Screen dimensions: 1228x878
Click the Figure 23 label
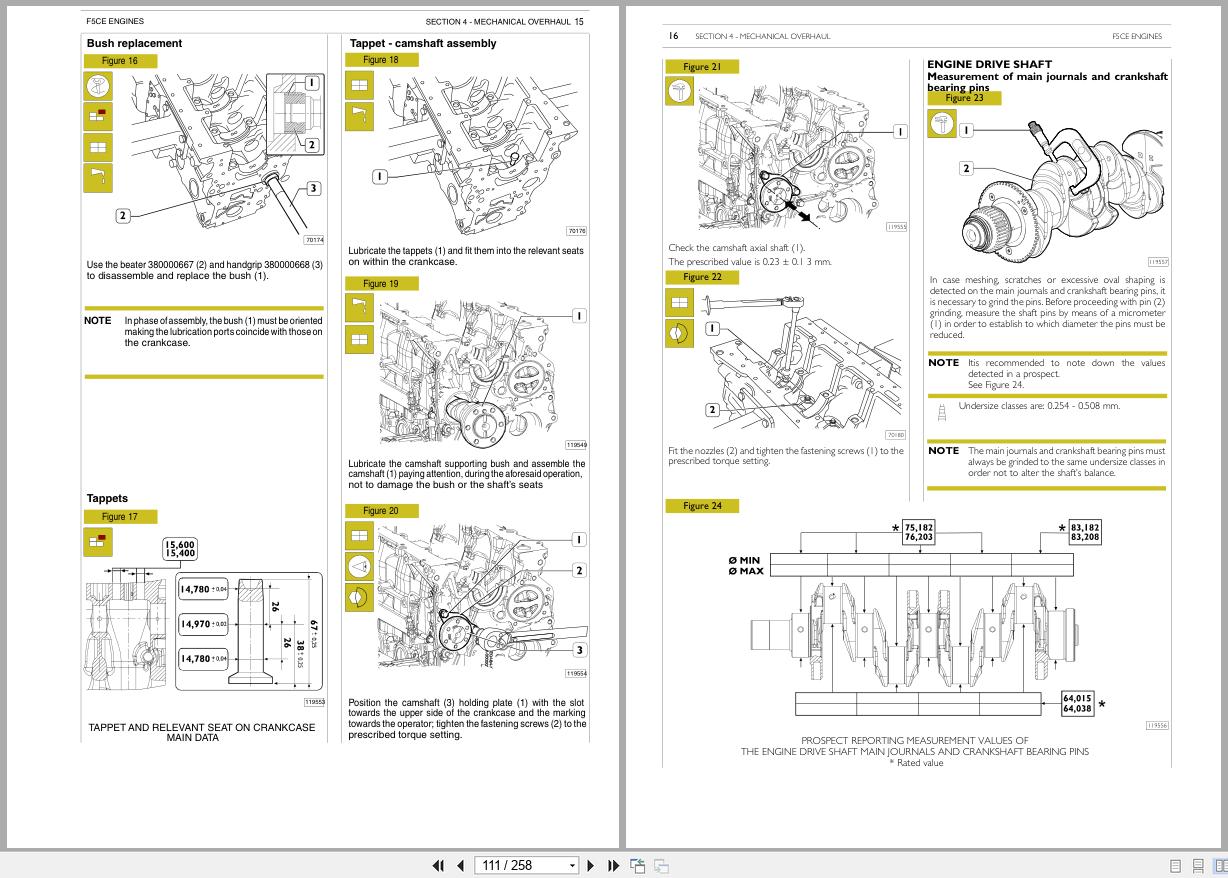pyautogui.click(x=964, y=98)
